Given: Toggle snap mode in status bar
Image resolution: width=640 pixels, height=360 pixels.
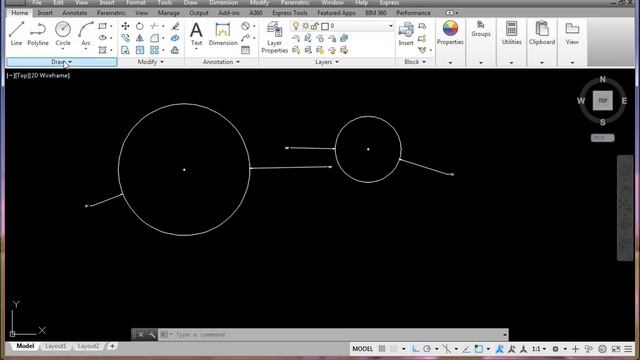Looking at the screenshot, I should tap(393, 349).
